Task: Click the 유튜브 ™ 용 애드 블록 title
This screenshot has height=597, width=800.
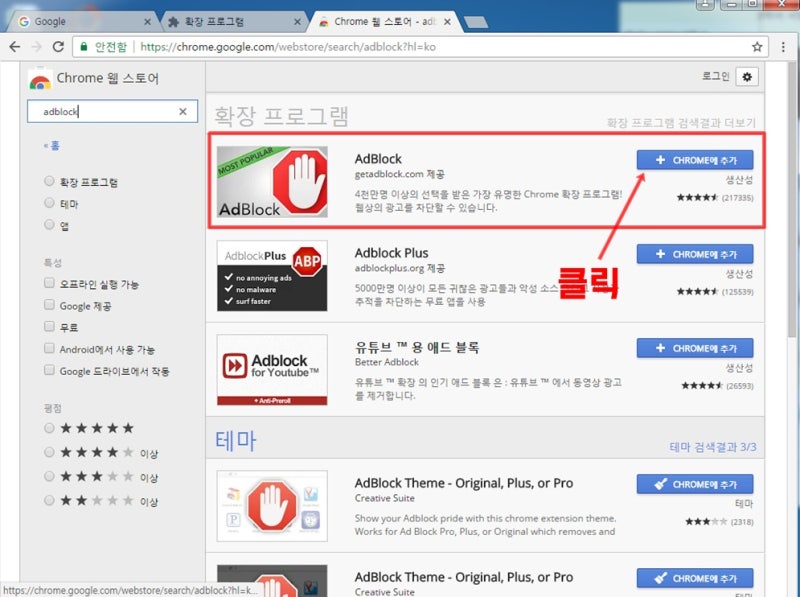Action: point(417,347)
